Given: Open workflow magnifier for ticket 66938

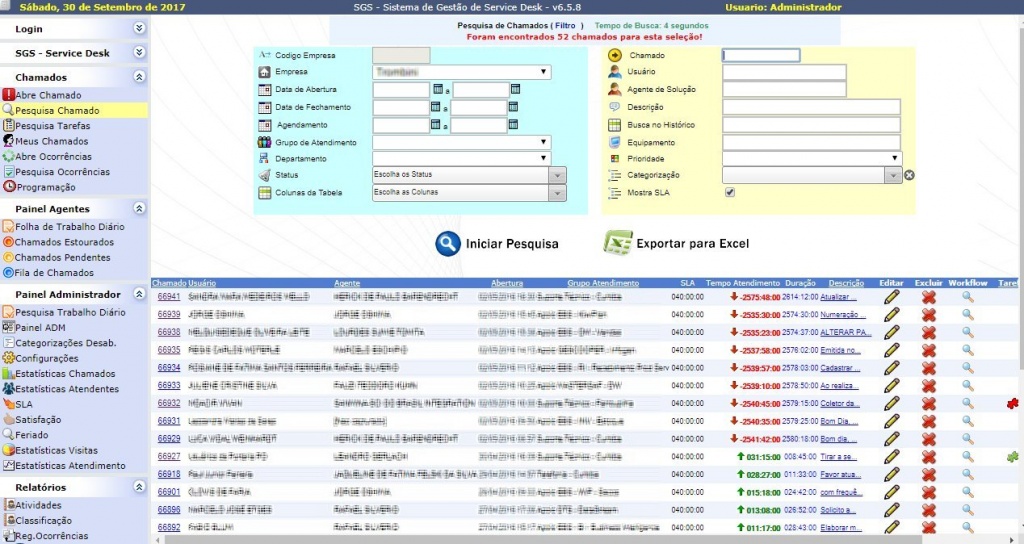Looking at the screenshot, I should 967,332.
